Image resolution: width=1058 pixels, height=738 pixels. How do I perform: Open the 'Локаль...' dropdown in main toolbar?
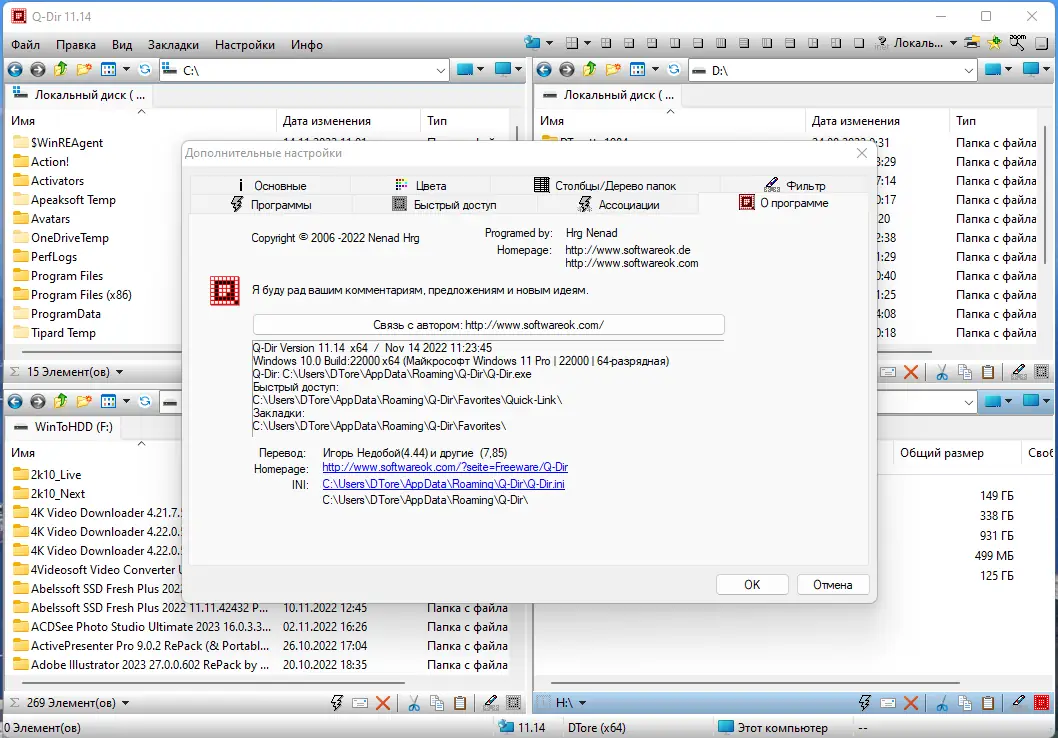coord(953,43)
